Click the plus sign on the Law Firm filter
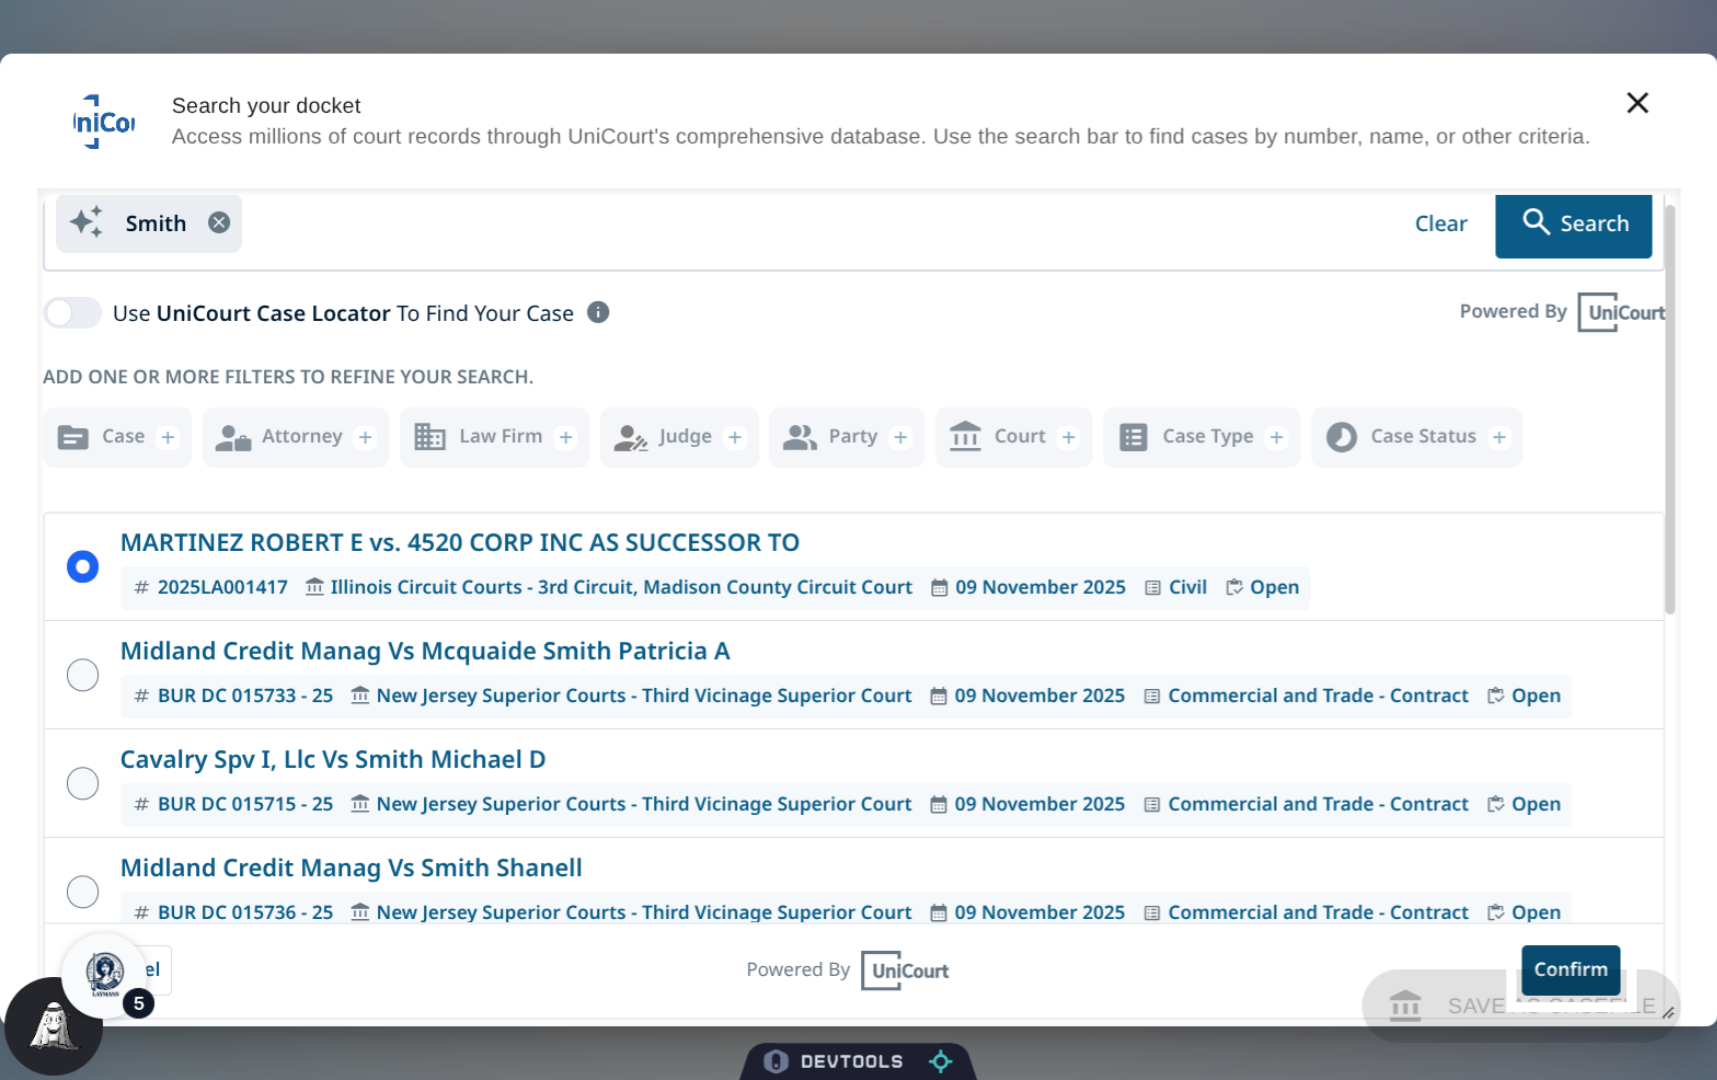This screenshot has width=1717, height=1080. pyautogui.click(x=566, y=437)
